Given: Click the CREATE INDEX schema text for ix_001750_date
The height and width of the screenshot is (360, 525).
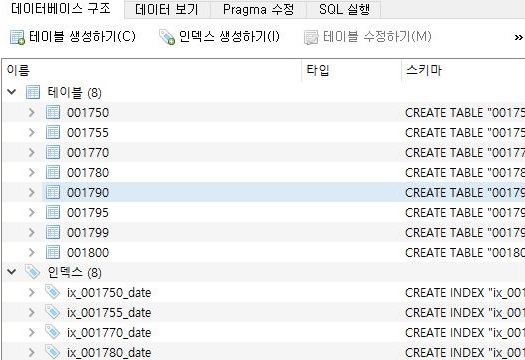Looking at the screenshot, I should tap(465, 293).
